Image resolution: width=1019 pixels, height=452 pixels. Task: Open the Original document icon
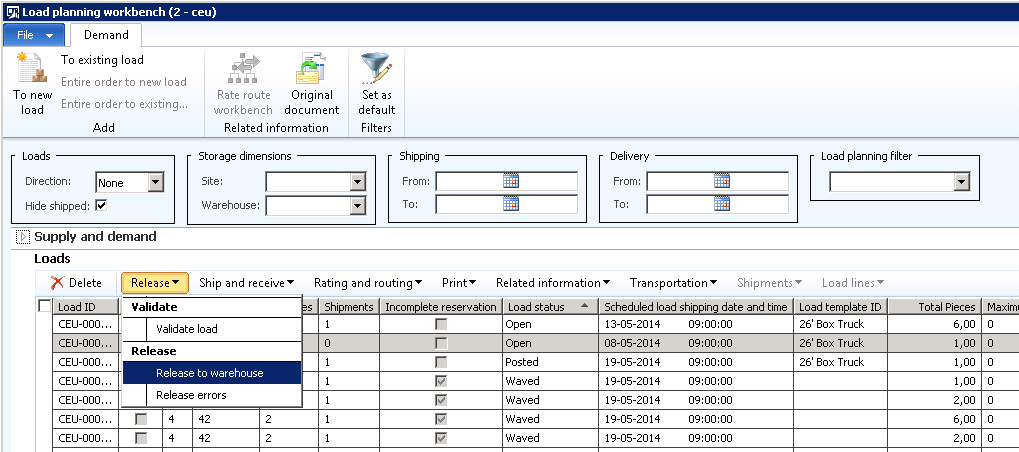pyautogui.click(x=311, y=72)
